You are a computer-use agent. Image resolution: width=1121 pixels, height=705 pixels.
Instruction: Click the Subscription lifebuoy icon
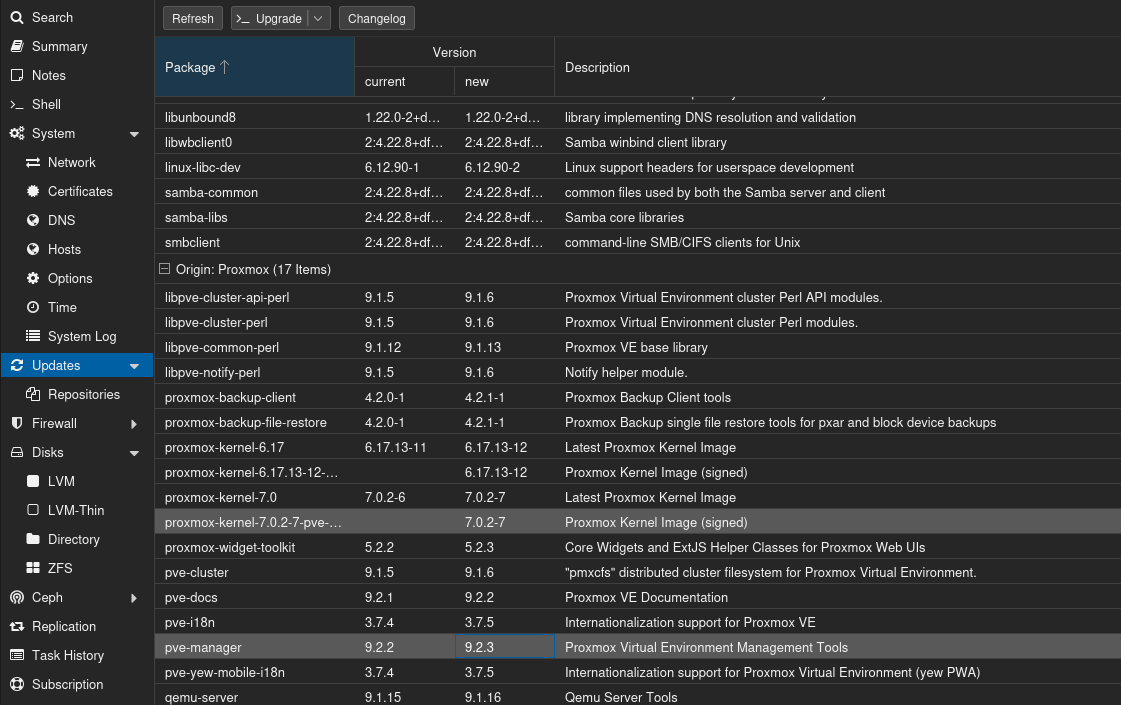click(17, 684)
